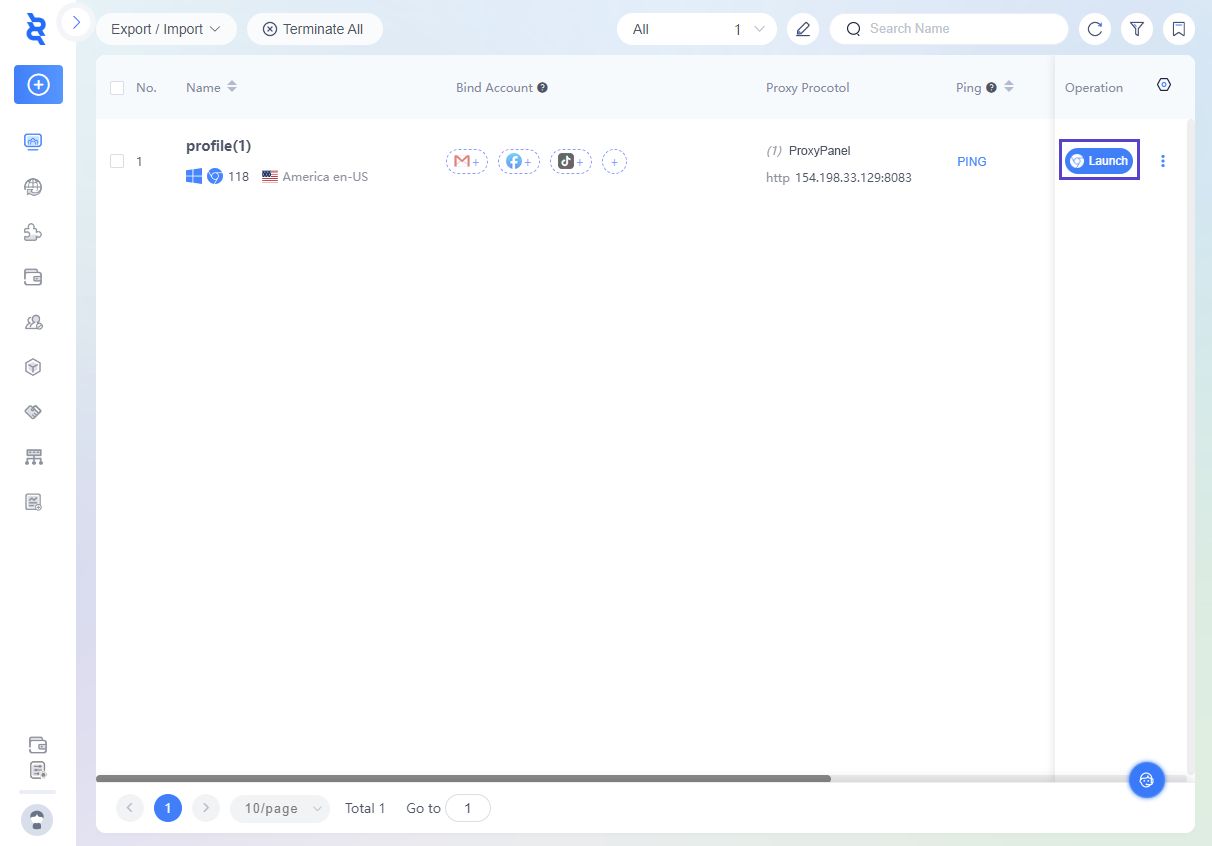This screenshot has height=846, width=1212.
Task: Tick the select-all checkbox in table header
Action: pos(117,88)
